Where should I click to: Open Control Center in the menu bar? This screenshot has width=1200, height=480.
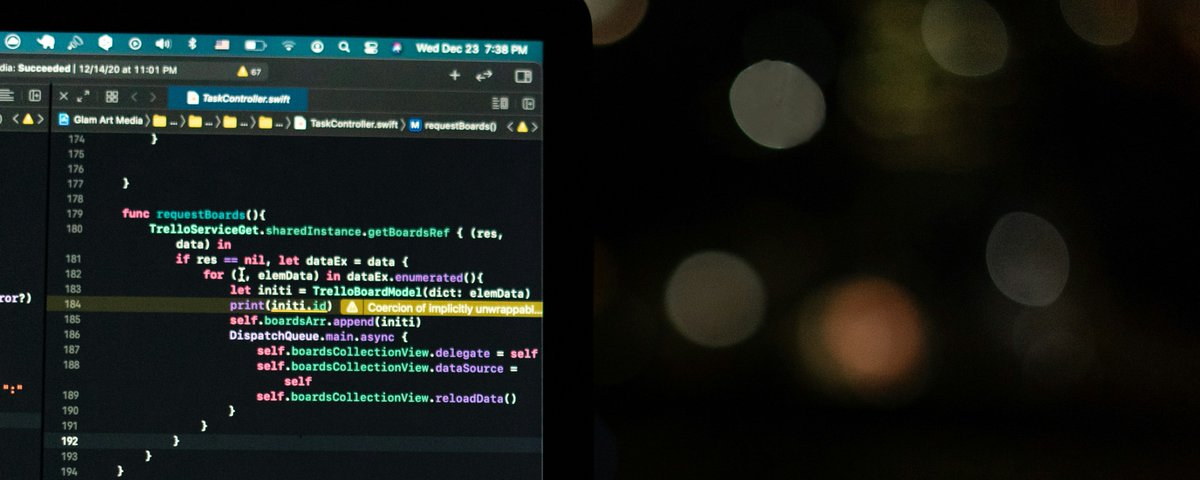tap(371, 47)
